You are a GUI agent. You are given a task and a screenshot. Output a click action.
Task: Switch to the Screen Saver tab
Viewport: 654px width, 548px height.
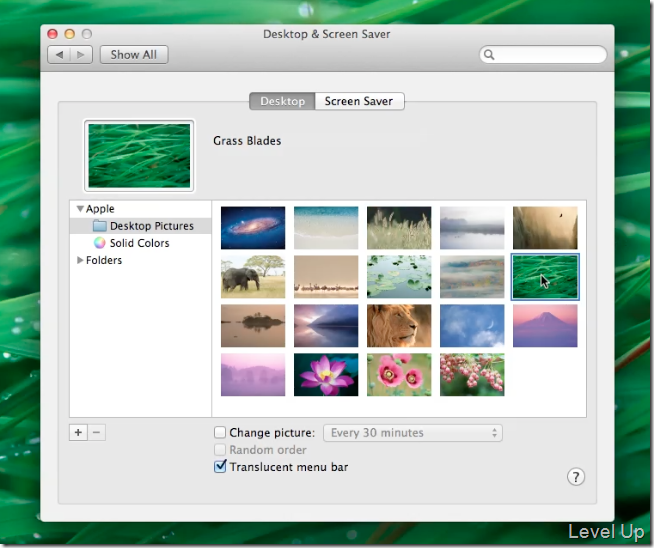point(359,101)
